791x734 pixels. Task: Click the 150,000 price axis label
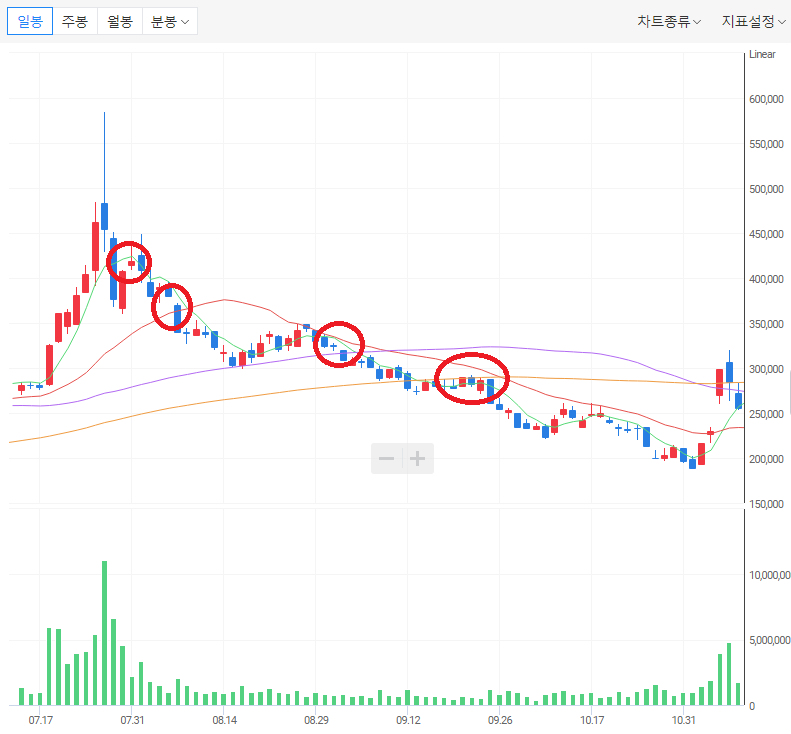click(x=766, y=504)
